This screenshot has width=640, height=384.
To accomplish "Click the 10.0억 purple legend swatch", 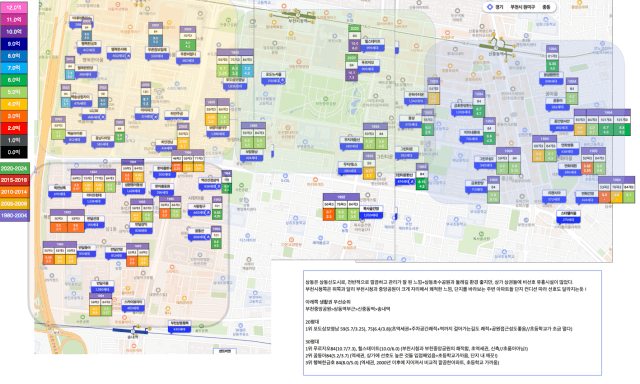I will pyautogui.click(x=14, y=32).
